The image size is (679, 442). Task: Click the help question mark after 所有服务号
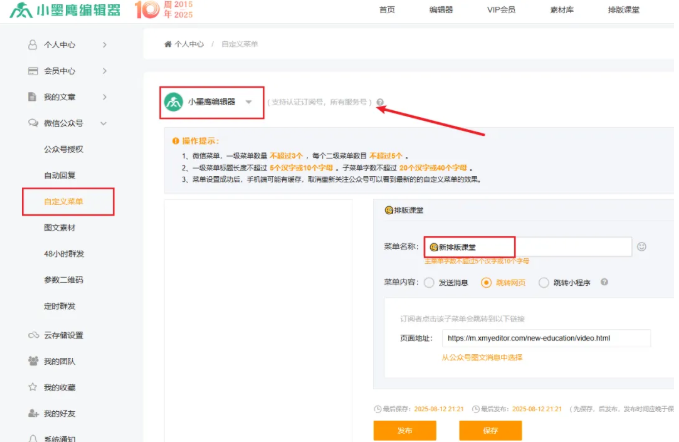(380, 102)
